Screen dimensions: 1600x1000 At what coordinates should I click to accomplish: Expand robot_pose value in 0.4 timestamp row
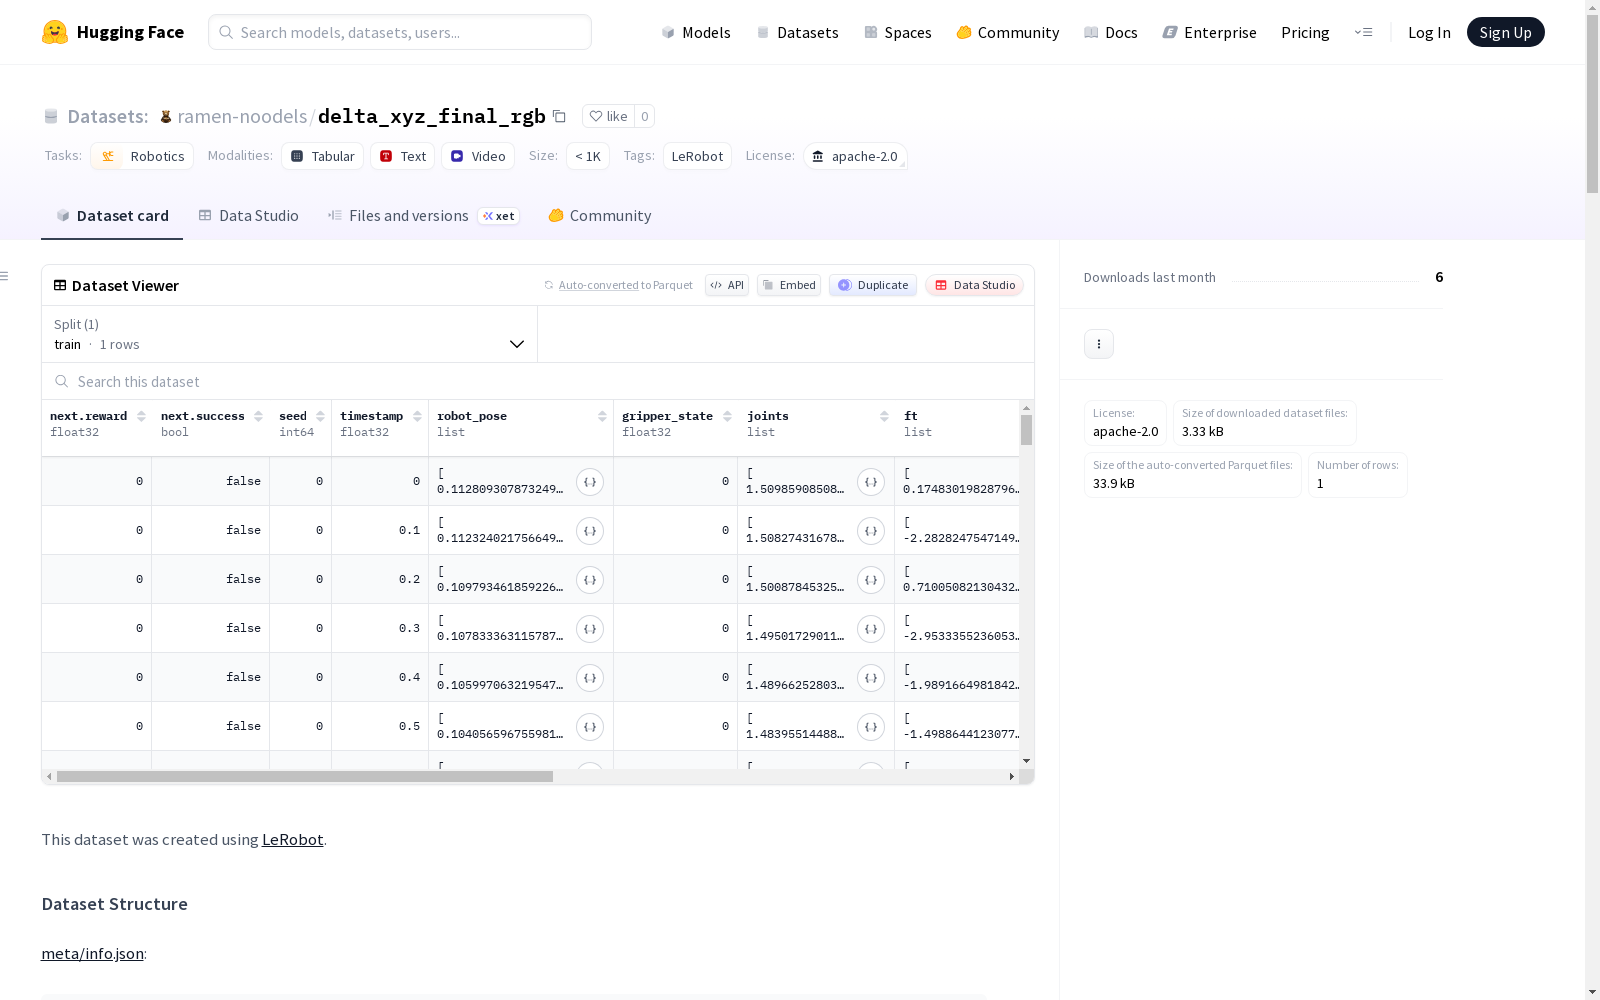click(590, 678)
